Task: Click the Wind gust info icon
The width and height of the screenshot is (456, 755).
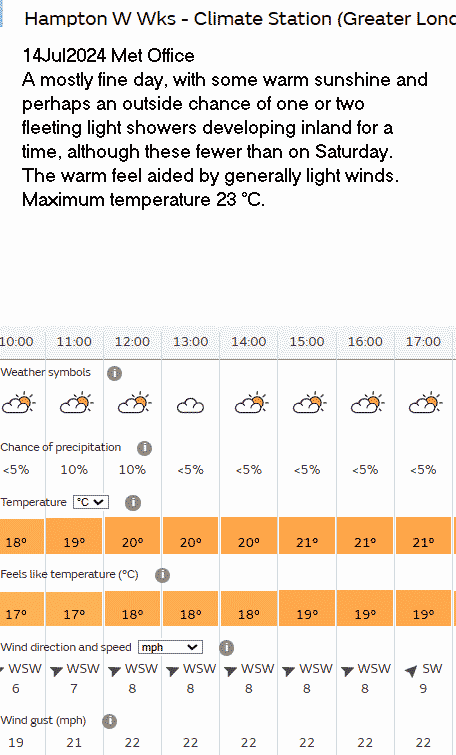Action: click(x=110, y=721)
